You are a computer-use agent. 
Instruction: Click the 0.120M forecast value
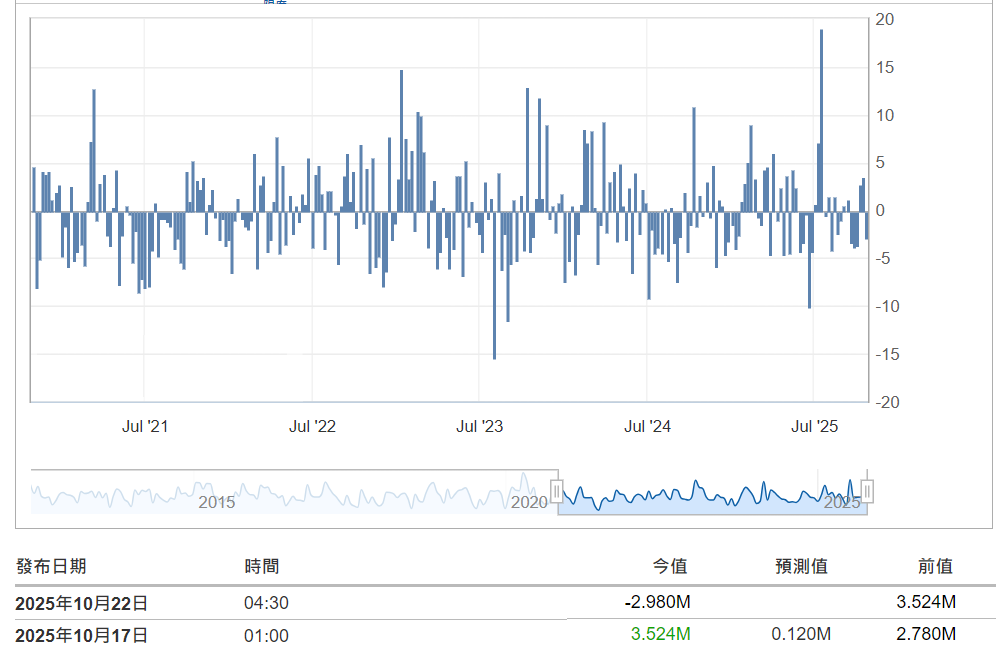click(x=801, y=634)
